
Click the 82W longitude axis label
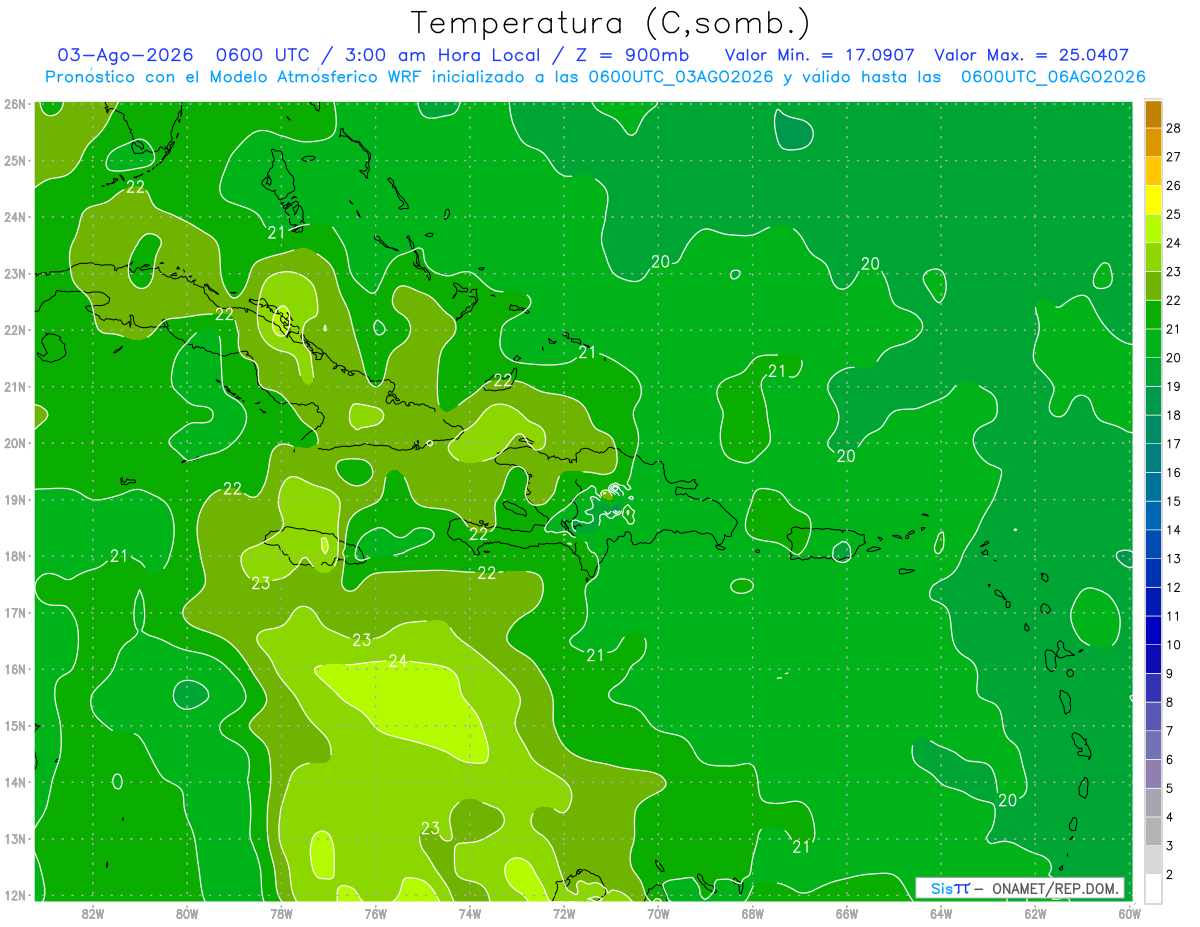[93, 914]
